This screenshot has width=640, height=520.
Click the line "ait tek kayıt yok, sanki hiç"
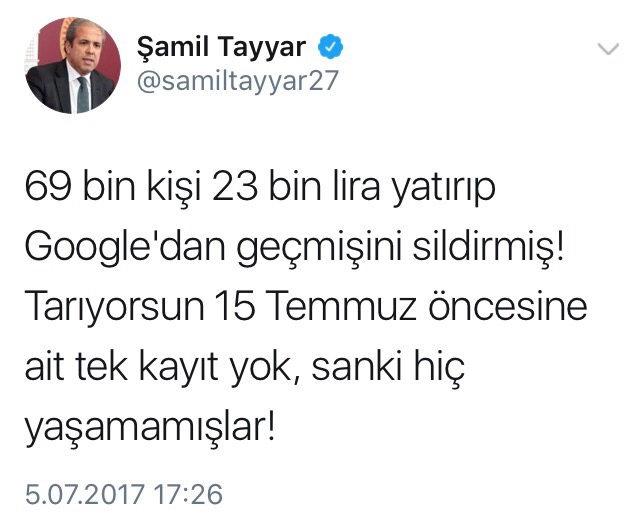[245, 367]
